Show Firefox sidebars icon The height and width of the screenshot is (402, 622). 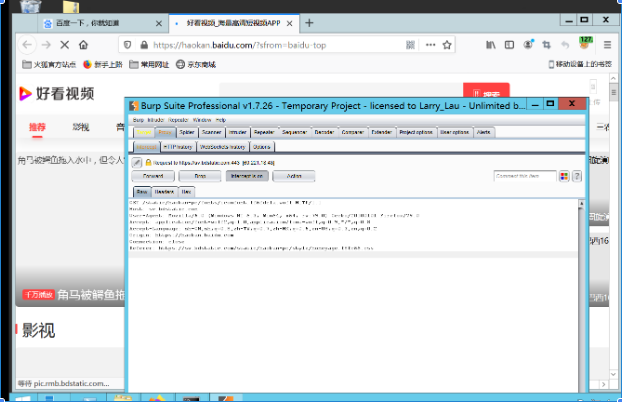(509, 45)
